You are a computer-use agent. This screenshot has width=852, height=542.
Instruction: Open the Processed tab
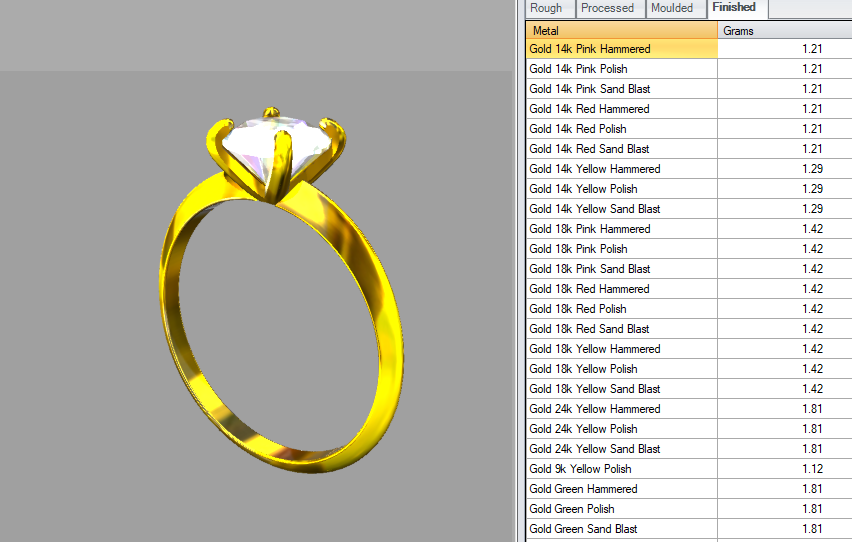[607, 8]
